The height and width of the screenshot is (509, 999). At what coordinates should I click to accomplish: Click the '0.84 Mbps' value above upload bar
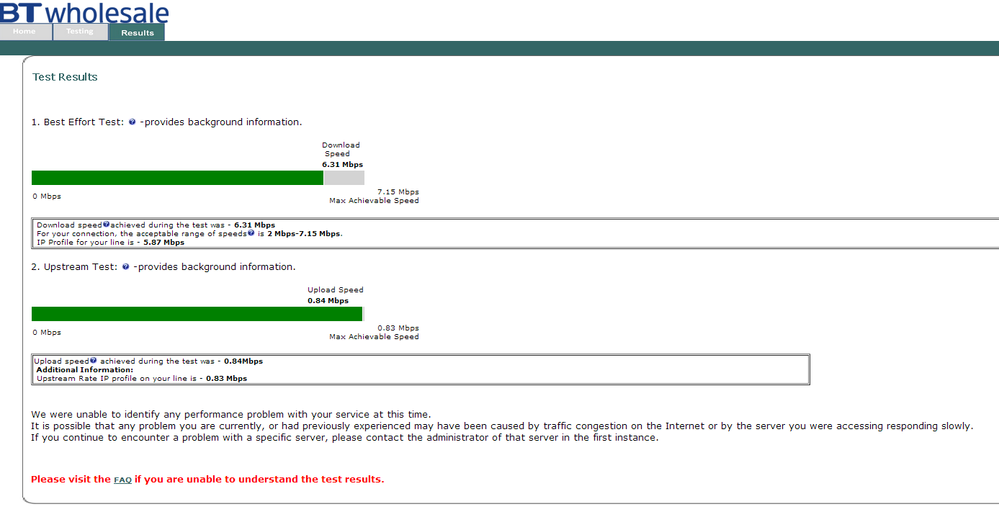tap(328, 301)
